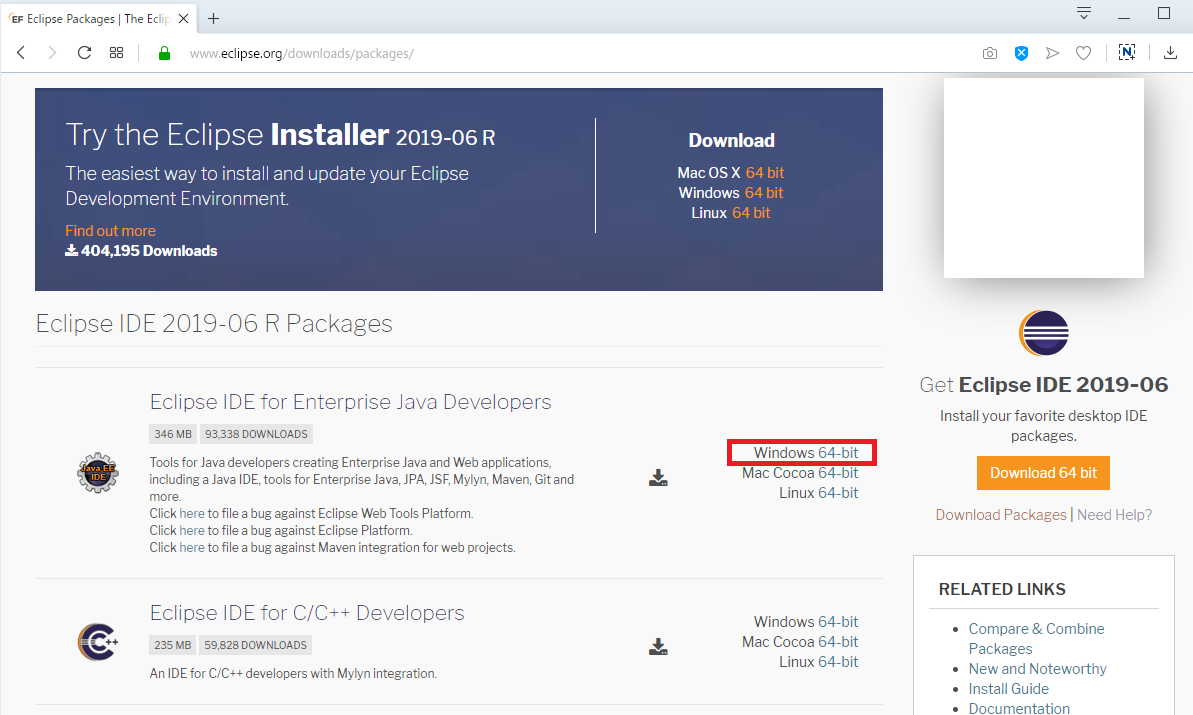Image resolution: width=1193 pixels, height=715 pixels.
Task: Click the Find out more link
Action: (x=110, y=230)
